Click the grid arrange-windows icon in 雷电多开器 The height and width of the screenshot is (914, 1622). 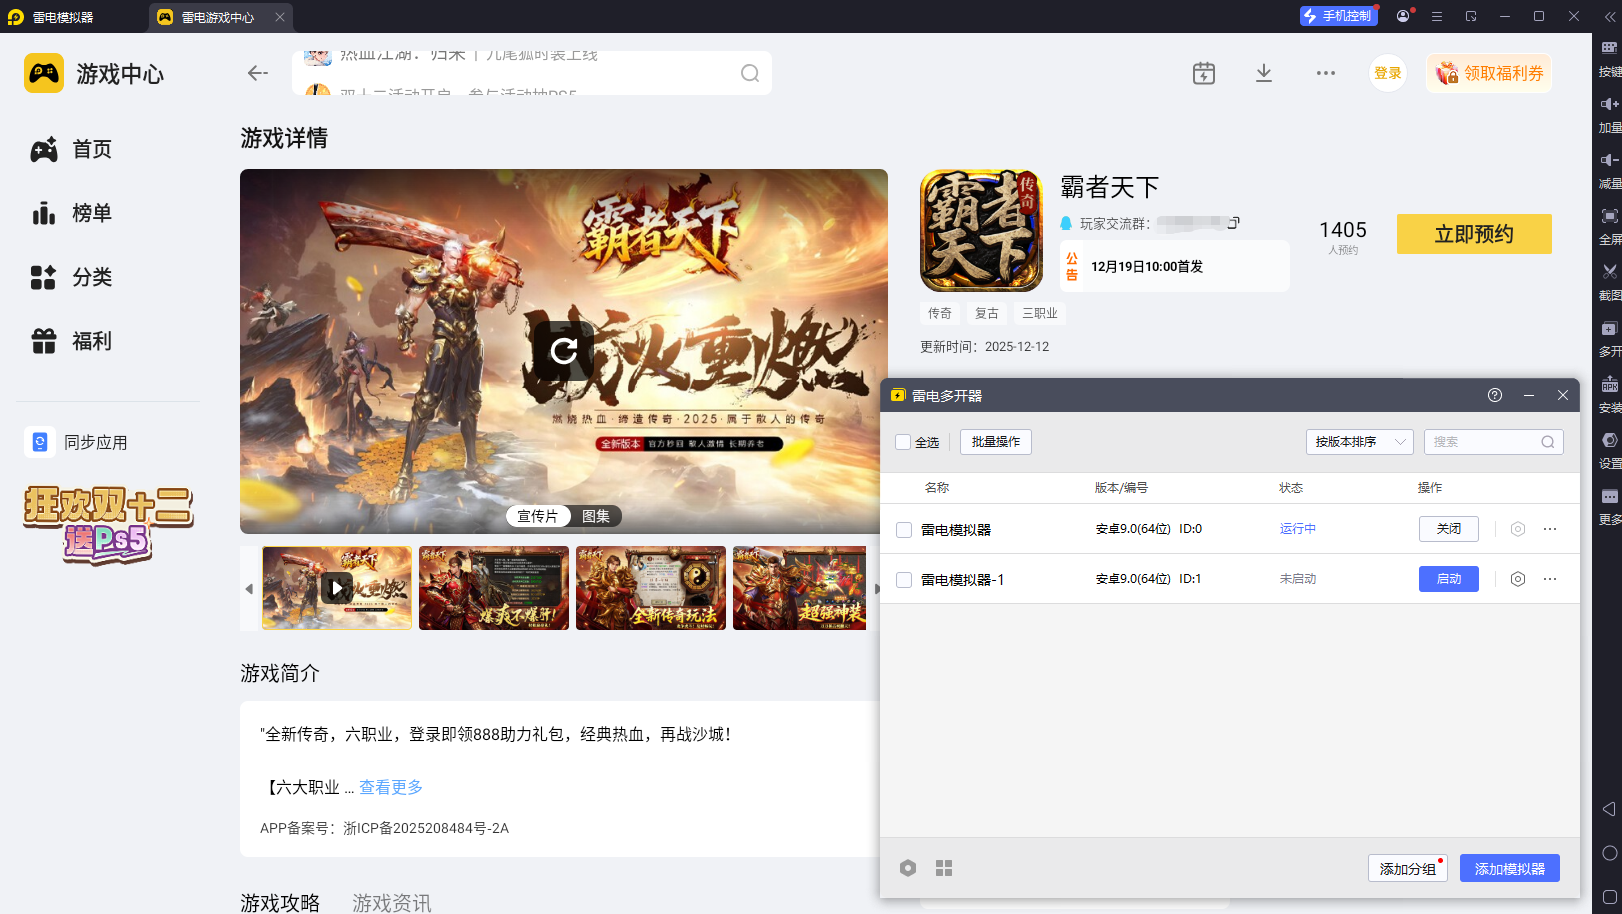pyautogui.click(x=944, y=868)
